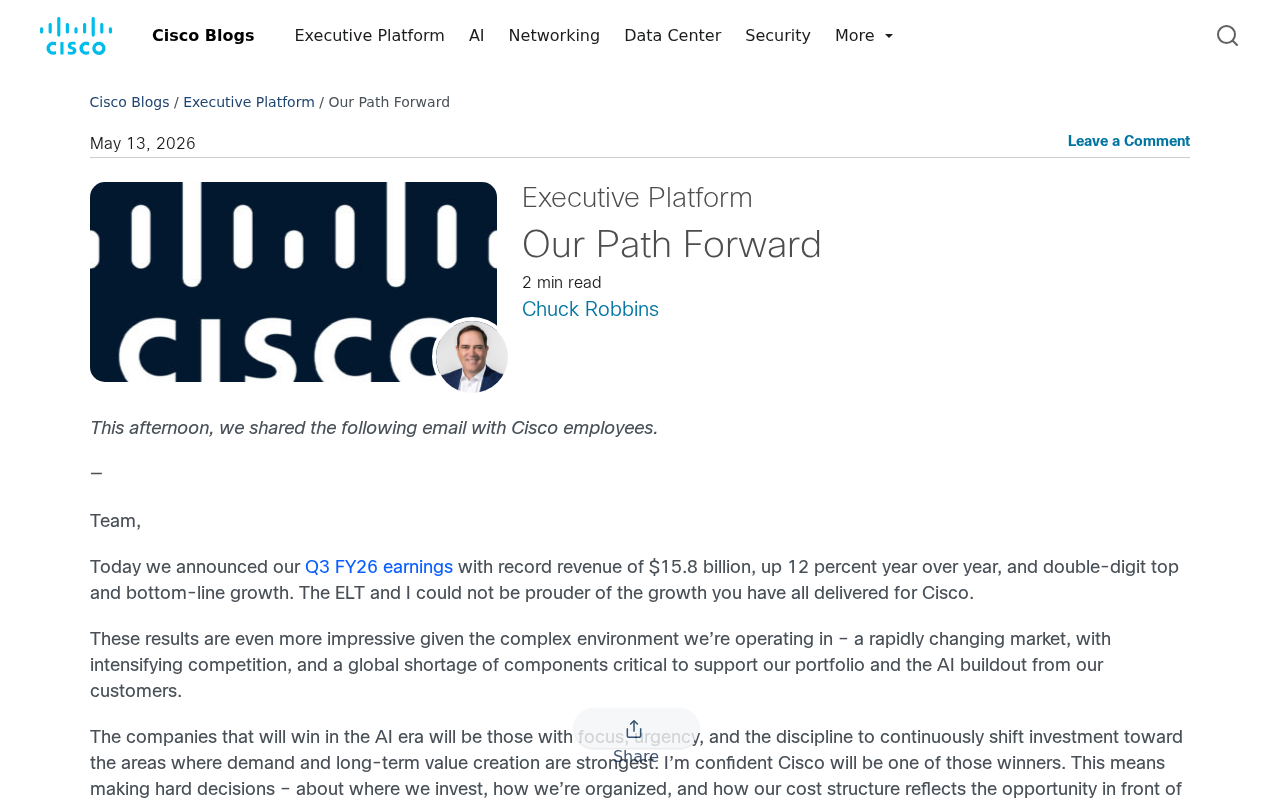
Task: Click Chuck Robbins' avatar photo
Action: tap(472, 357)
